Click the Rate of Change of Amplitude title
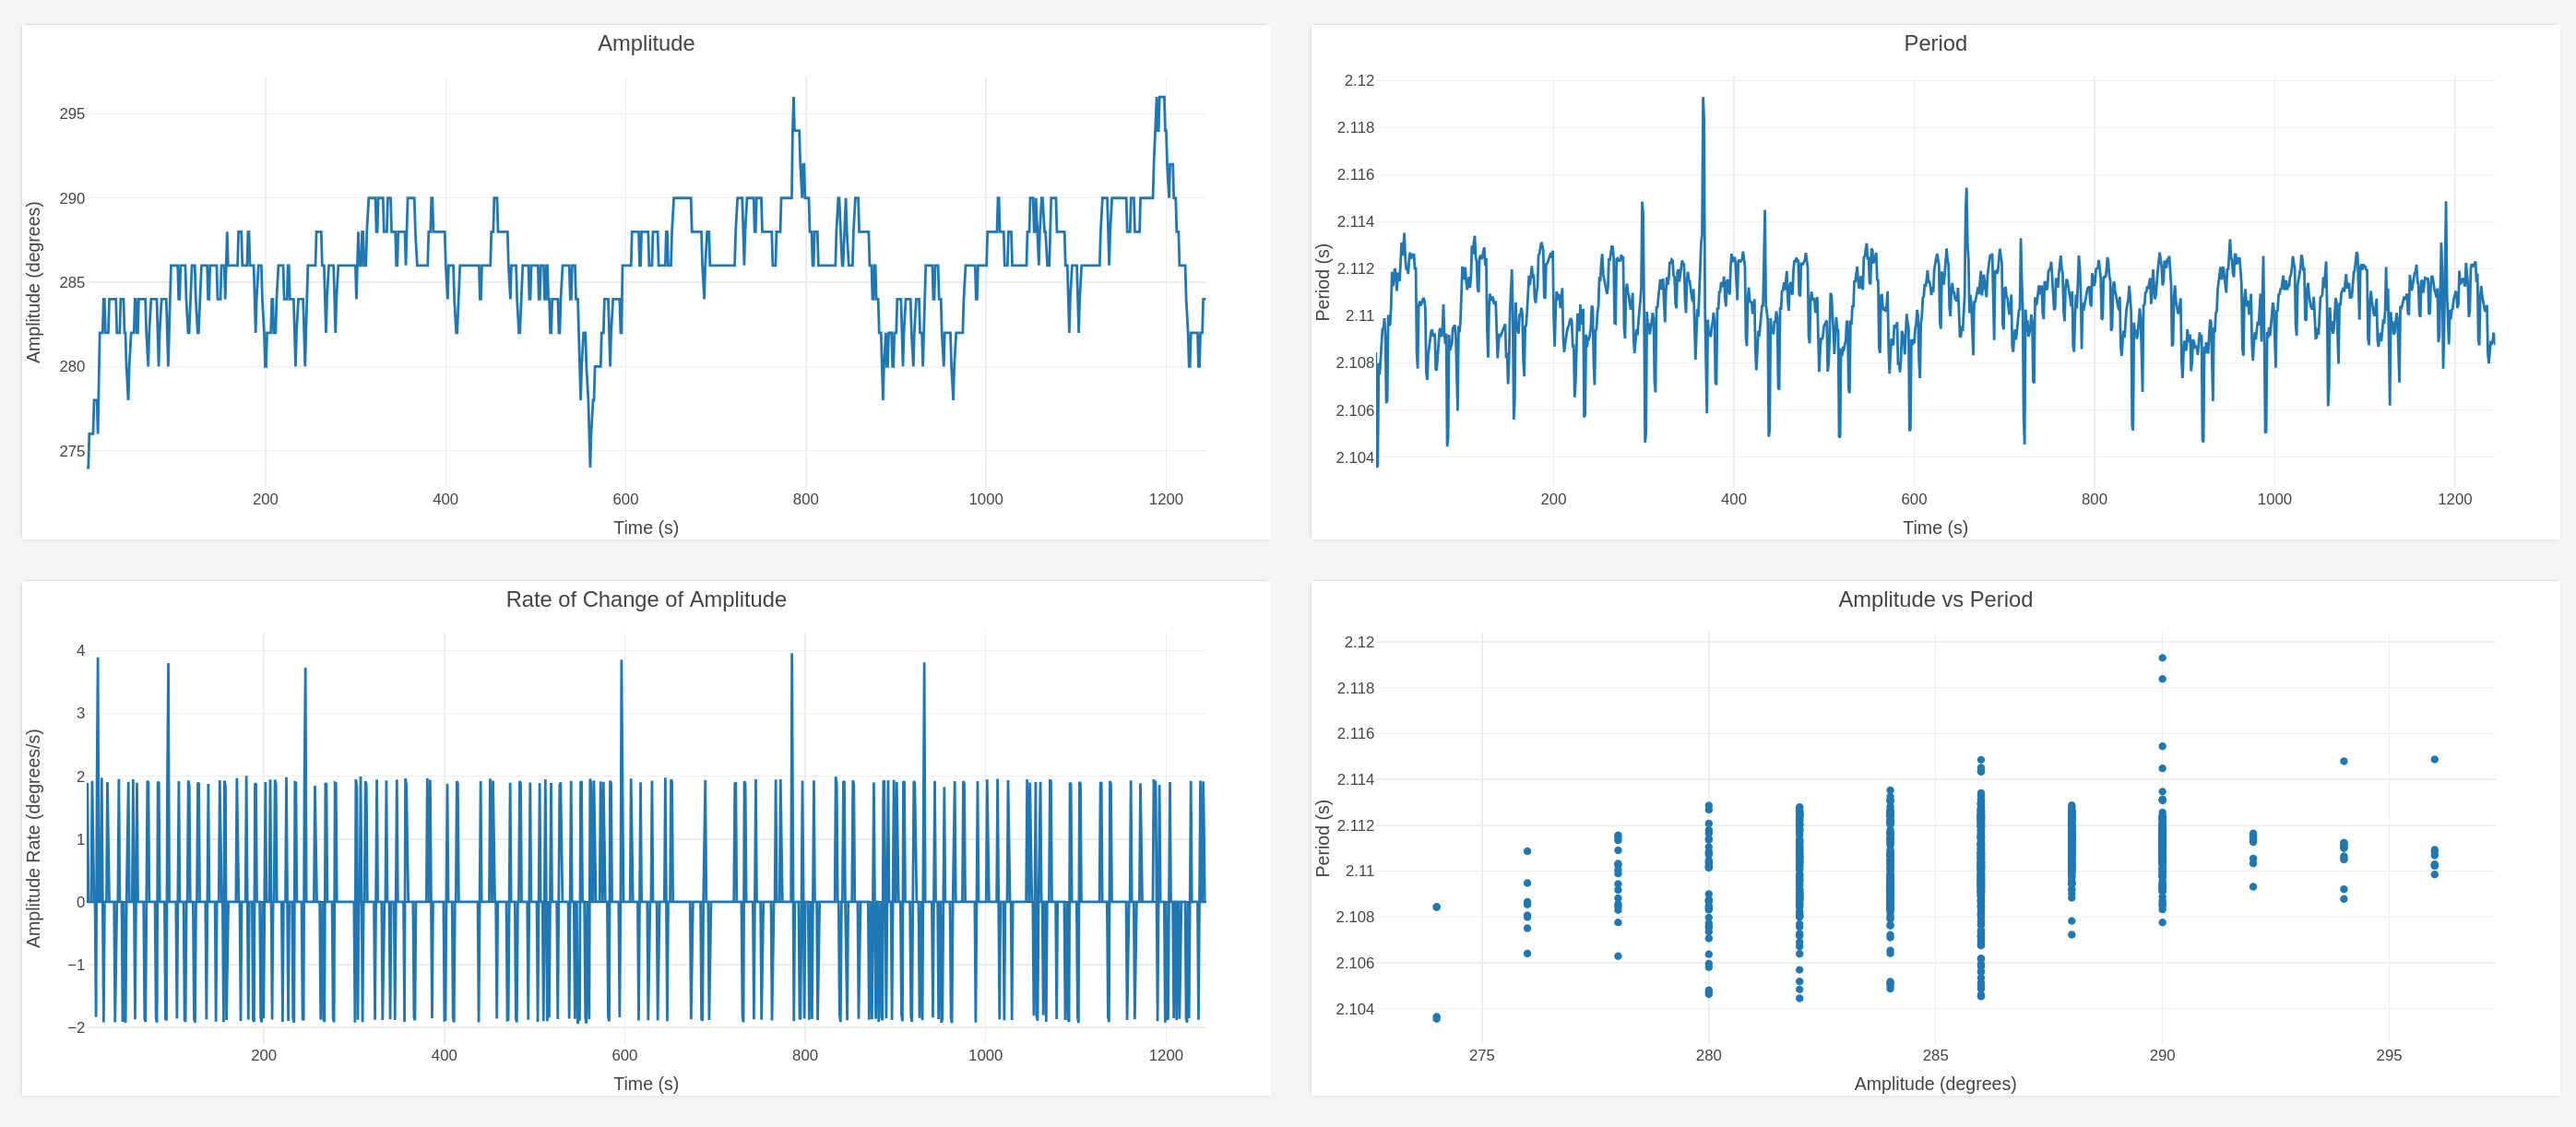This screenshot has width=2576, height=1127. pos(645,599)
